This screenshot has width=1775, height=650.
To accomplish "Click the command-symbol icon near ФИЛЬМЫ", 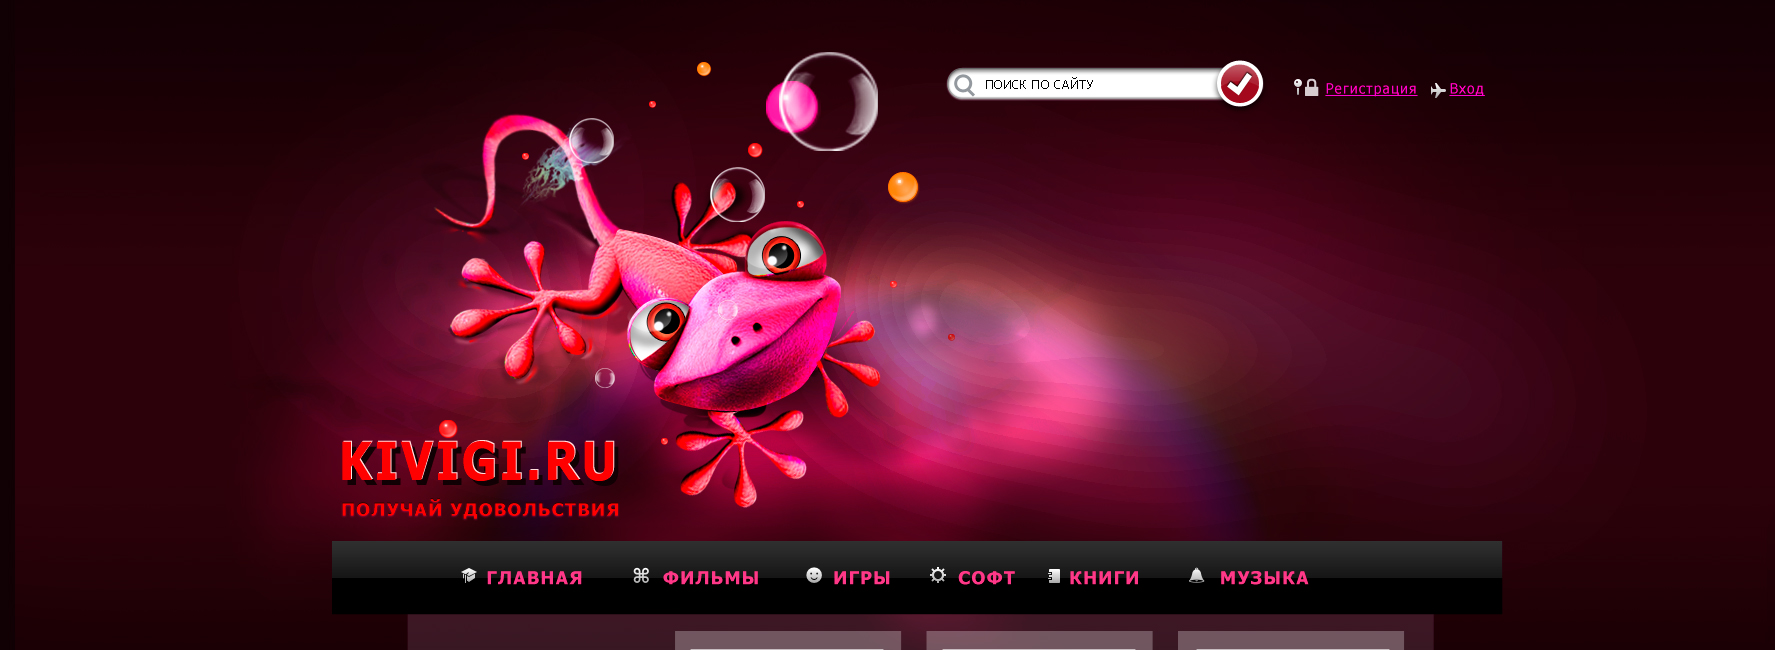I will [x=641, y=575].
